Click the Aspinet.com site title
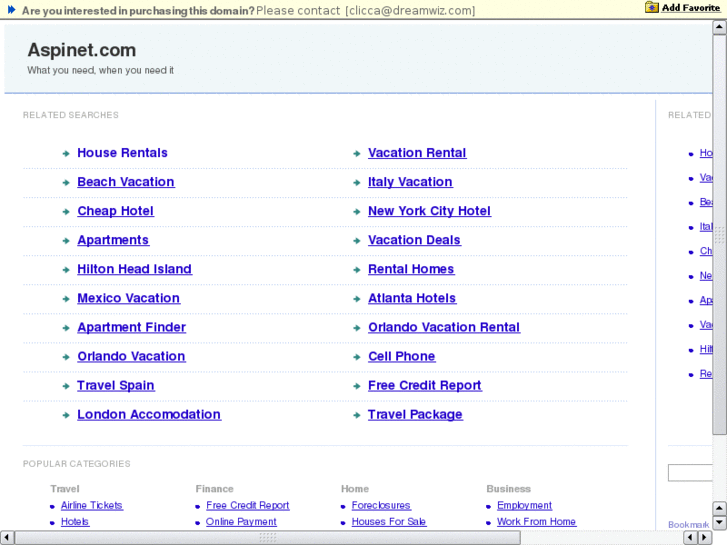This screenshot has height=545, width=727. click(82, 50)
